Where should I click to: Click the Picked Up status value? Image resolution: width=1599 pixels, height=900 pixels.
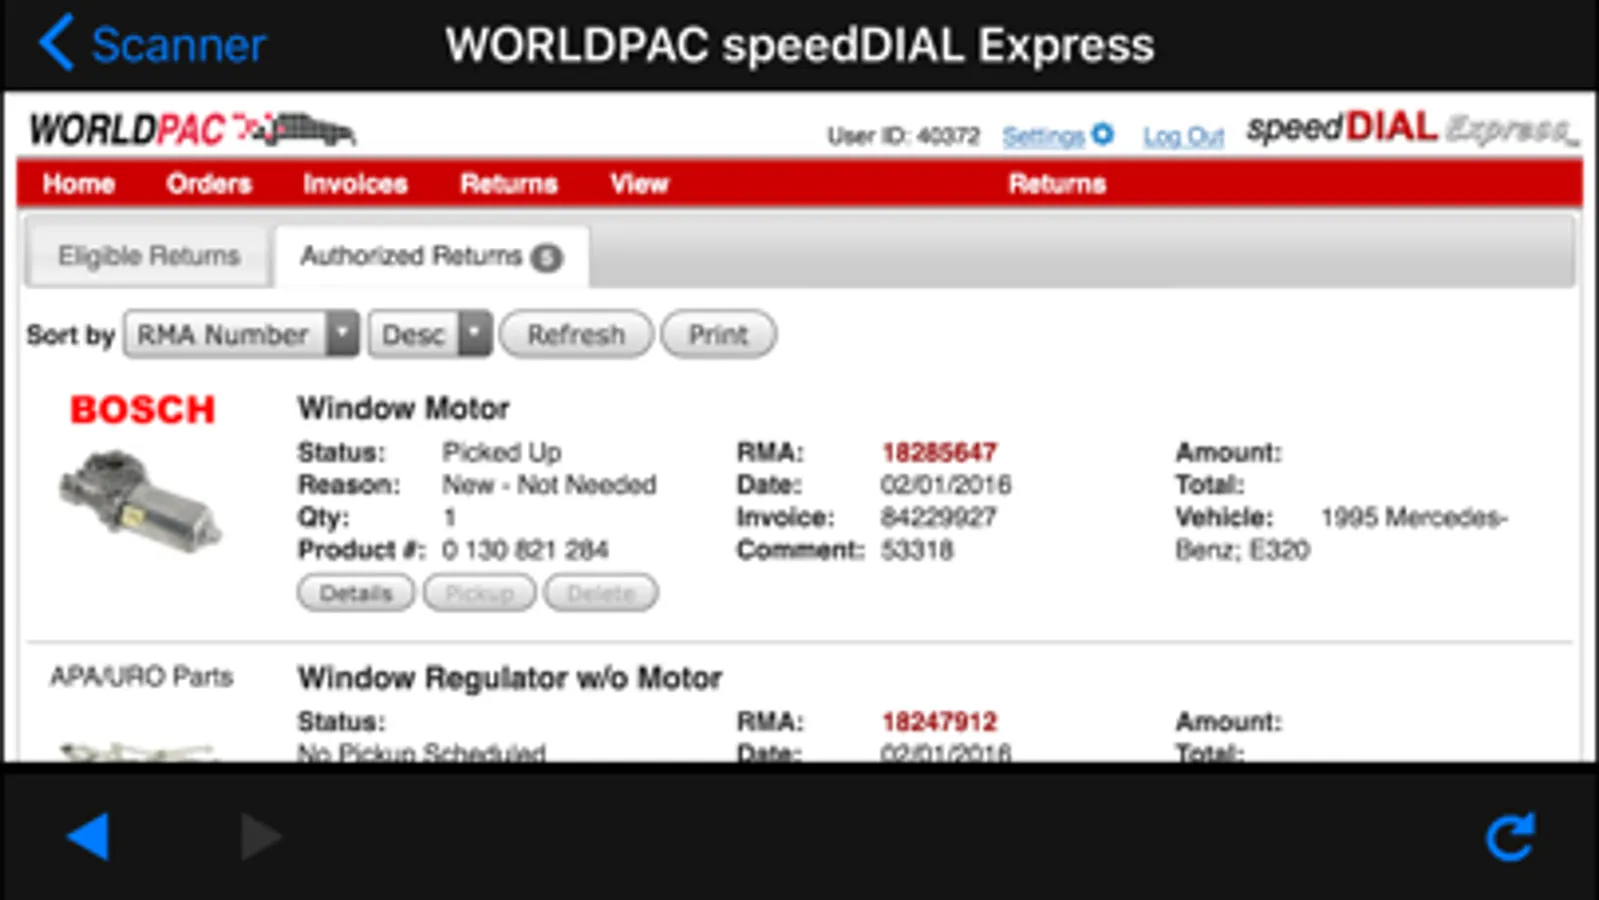coord(502,452)
